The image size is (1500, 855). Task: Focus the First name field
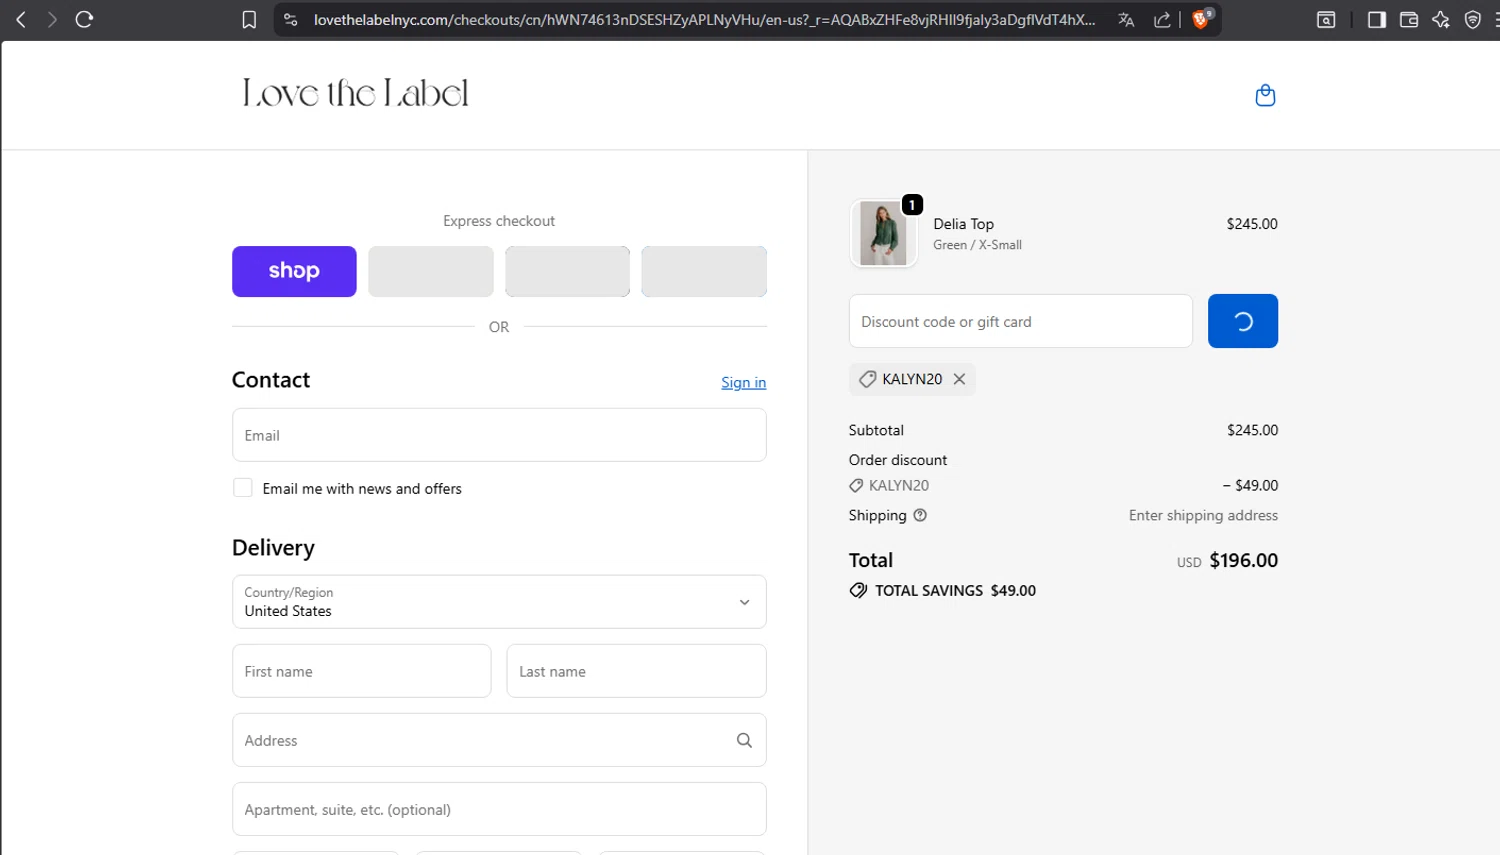[x=362, y=671]
